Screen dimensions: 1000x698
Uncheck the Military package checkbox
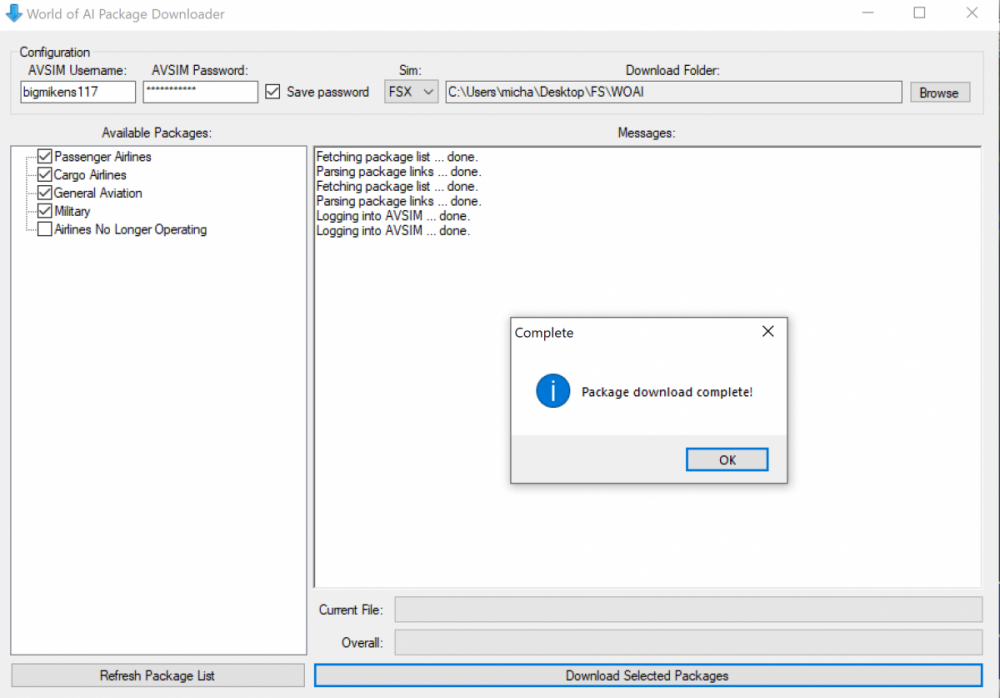click(44, 211)
